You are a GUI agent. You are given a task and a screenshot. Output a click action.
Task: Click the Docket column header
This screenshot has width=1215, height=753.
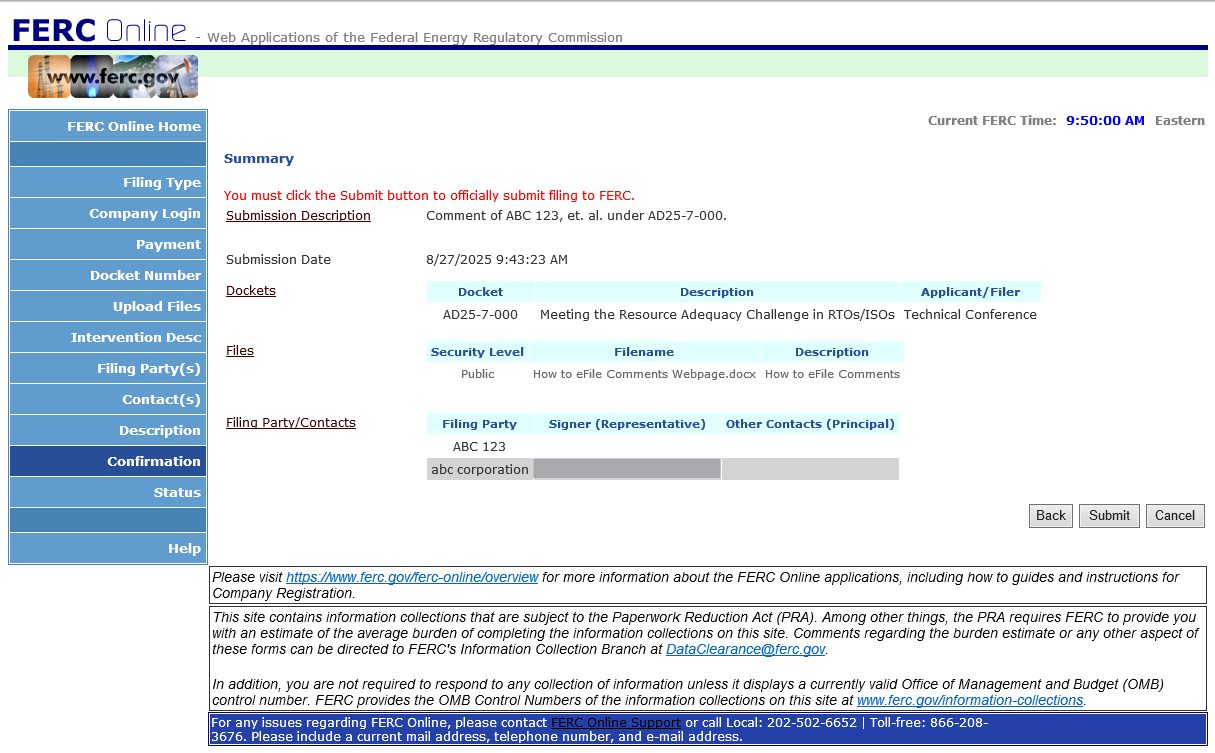click(x=480, y=292)
